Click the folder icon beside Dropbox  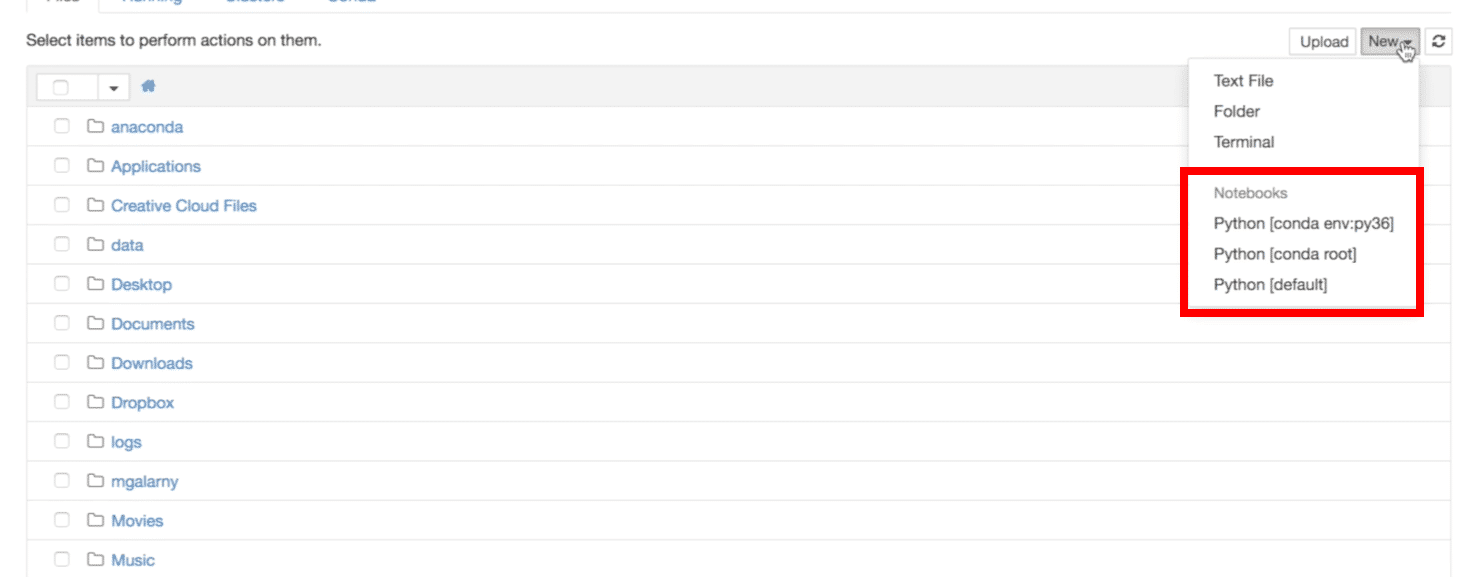(95, 403)
